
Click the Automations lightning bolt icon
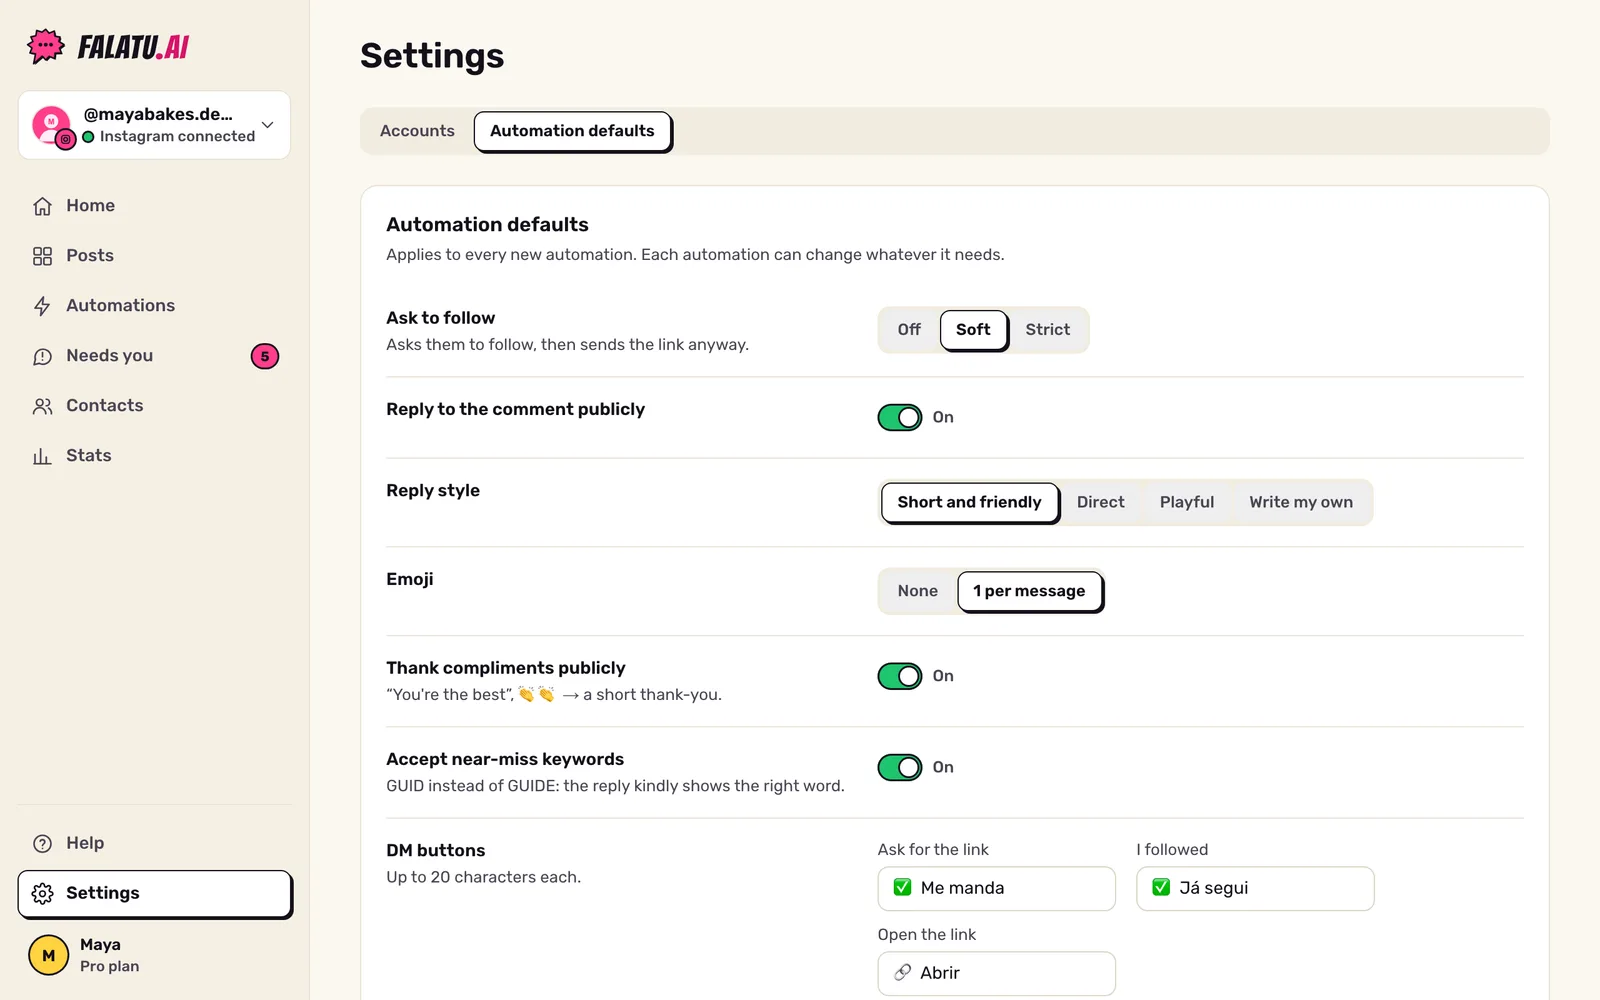point(42,306)
